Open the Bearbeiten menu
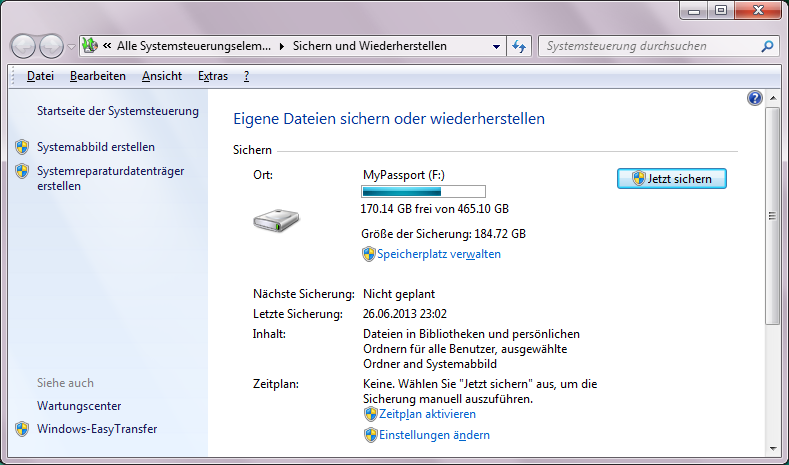Image resolution: width=789 pixels, height=465 pixels. coord(98,76)
